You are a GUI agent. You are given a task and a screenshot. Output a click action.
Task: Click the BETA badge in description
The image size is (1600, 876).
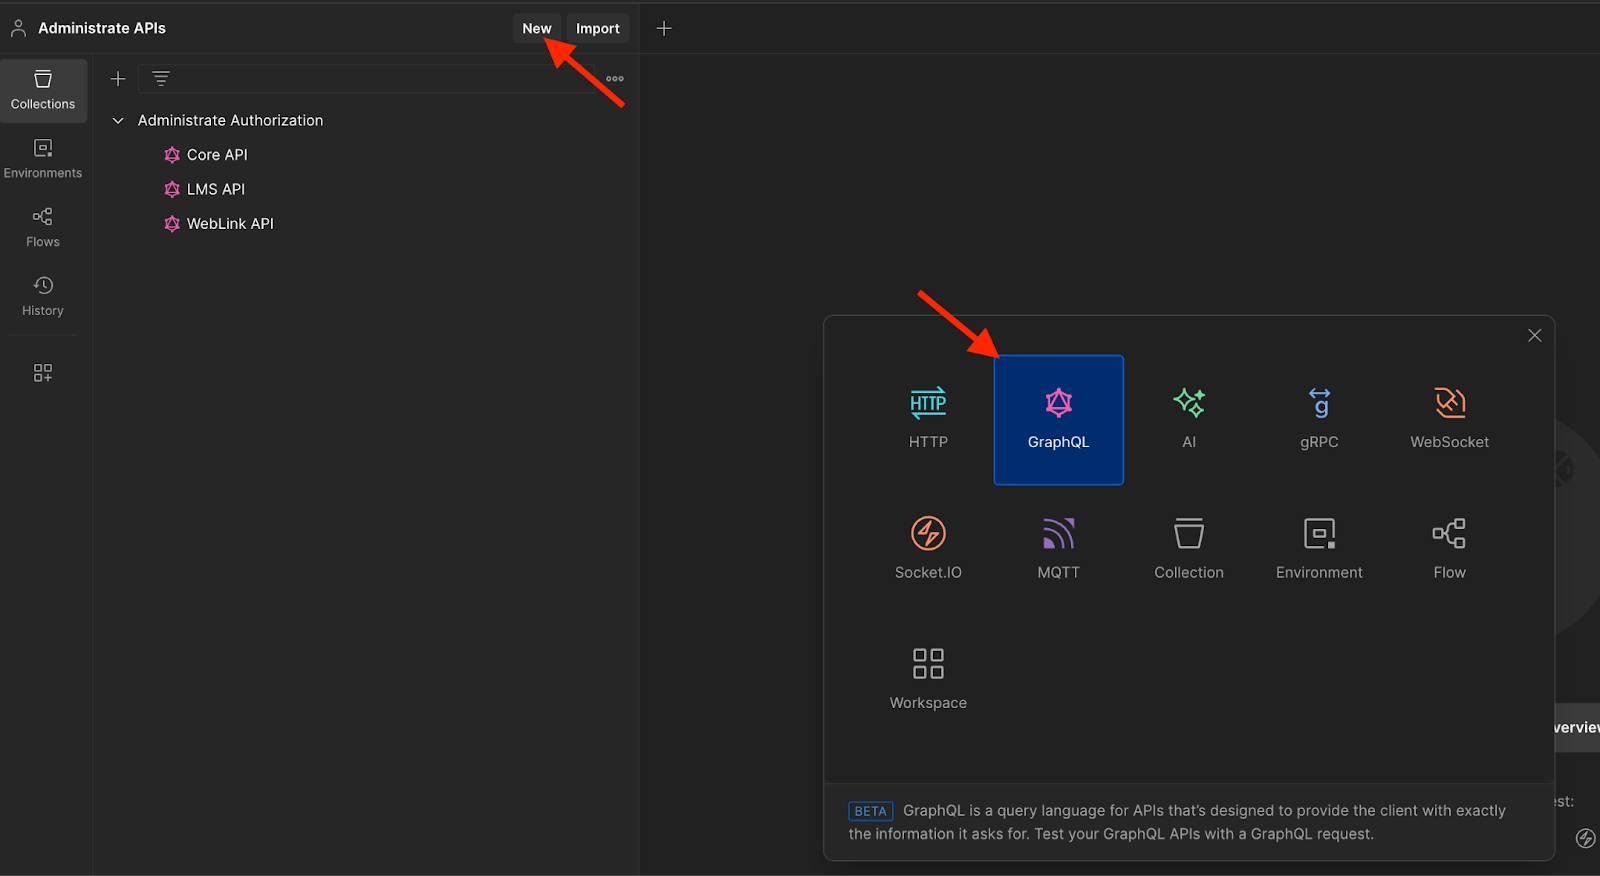(871, 811)
